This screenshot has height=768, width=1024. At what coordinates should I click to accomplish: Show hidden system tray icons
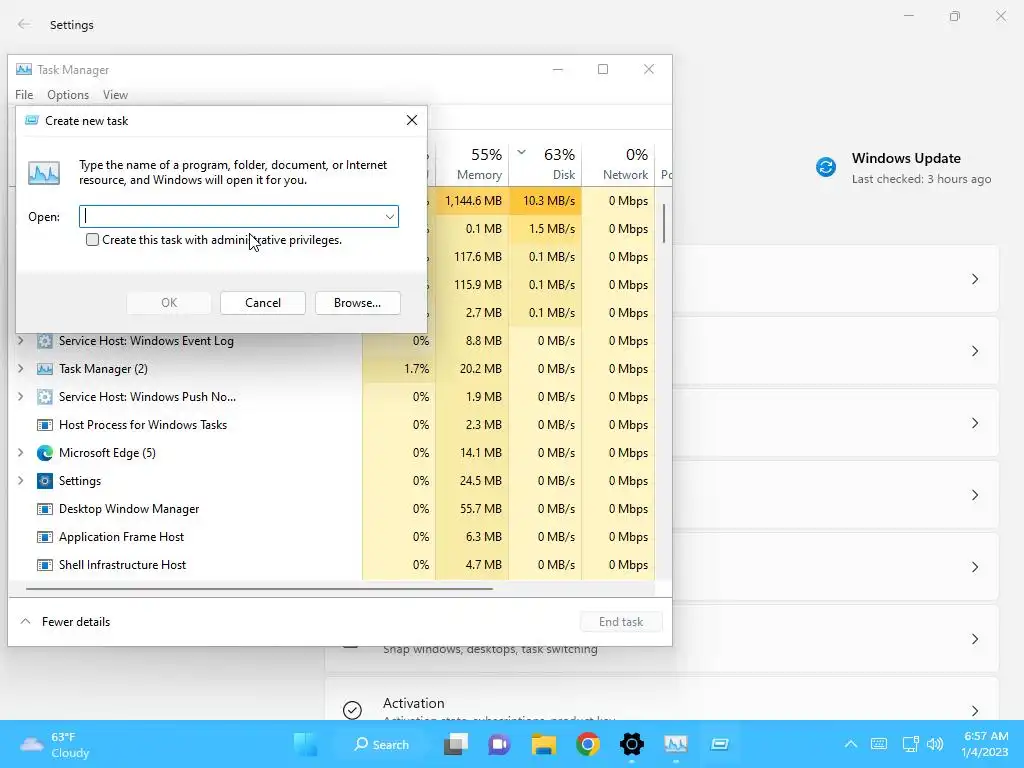click(x=850, y=744)
